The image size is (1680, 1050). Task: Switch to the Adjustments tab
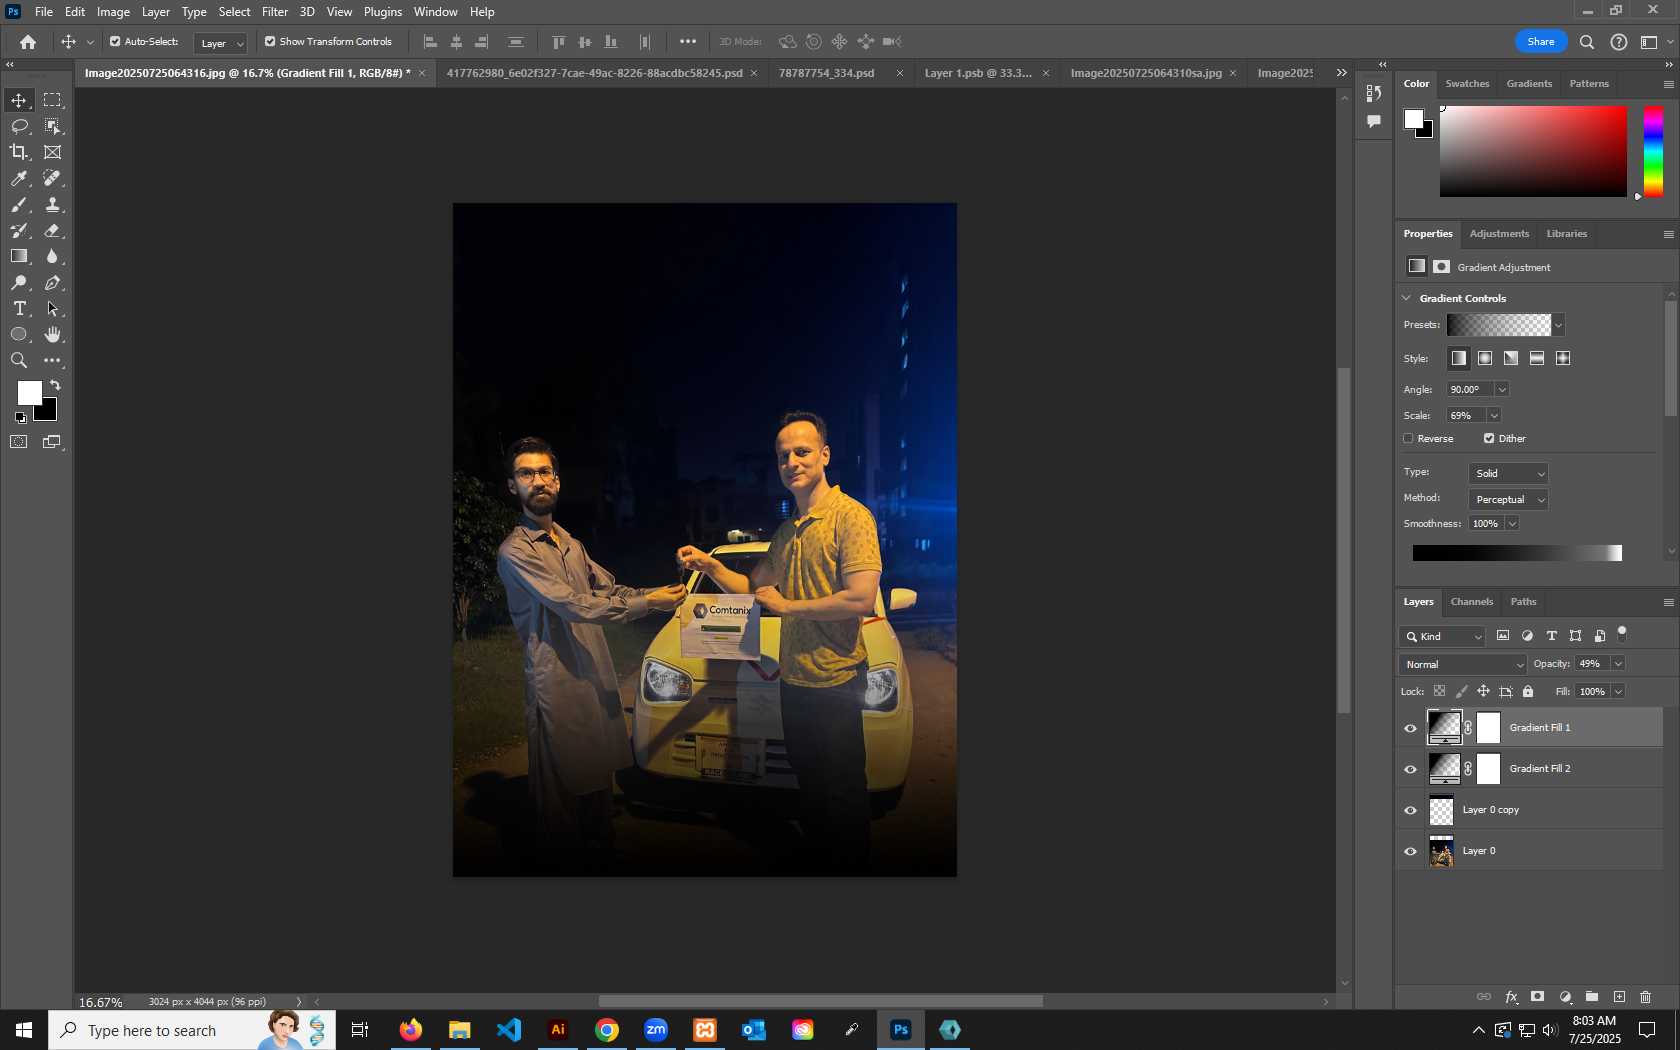click(1499, 234)
